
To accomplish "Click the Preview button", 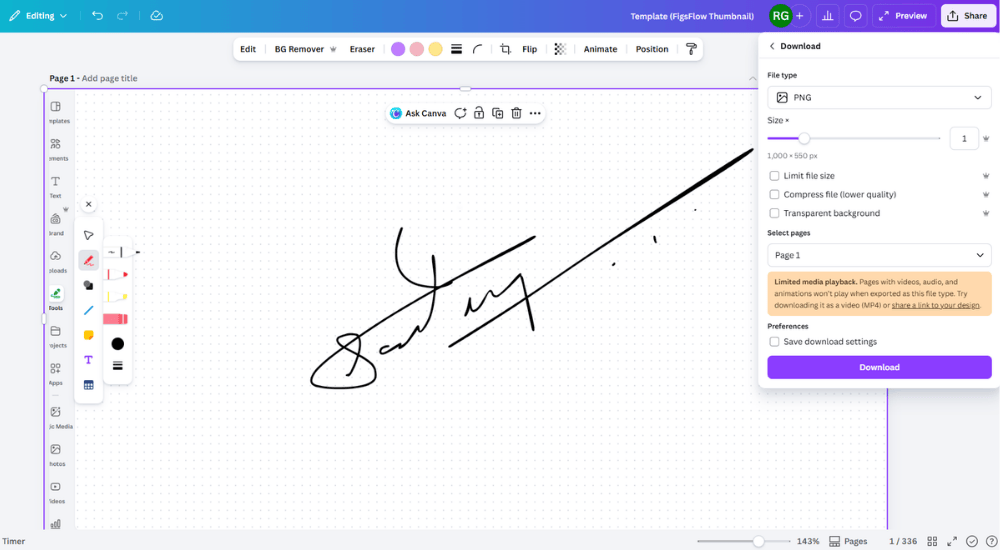I will pos(903,16).
